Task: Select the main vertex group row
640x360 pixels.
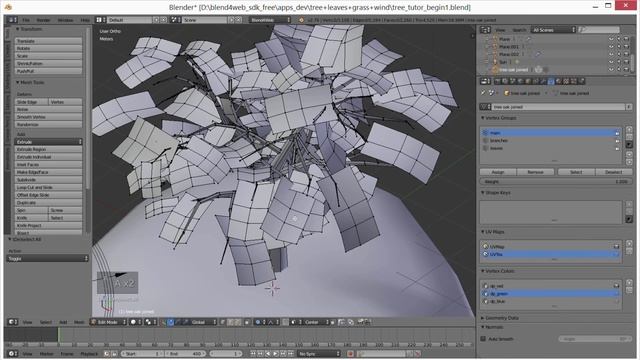Action: pyautogui.click(x=551, y=133)
